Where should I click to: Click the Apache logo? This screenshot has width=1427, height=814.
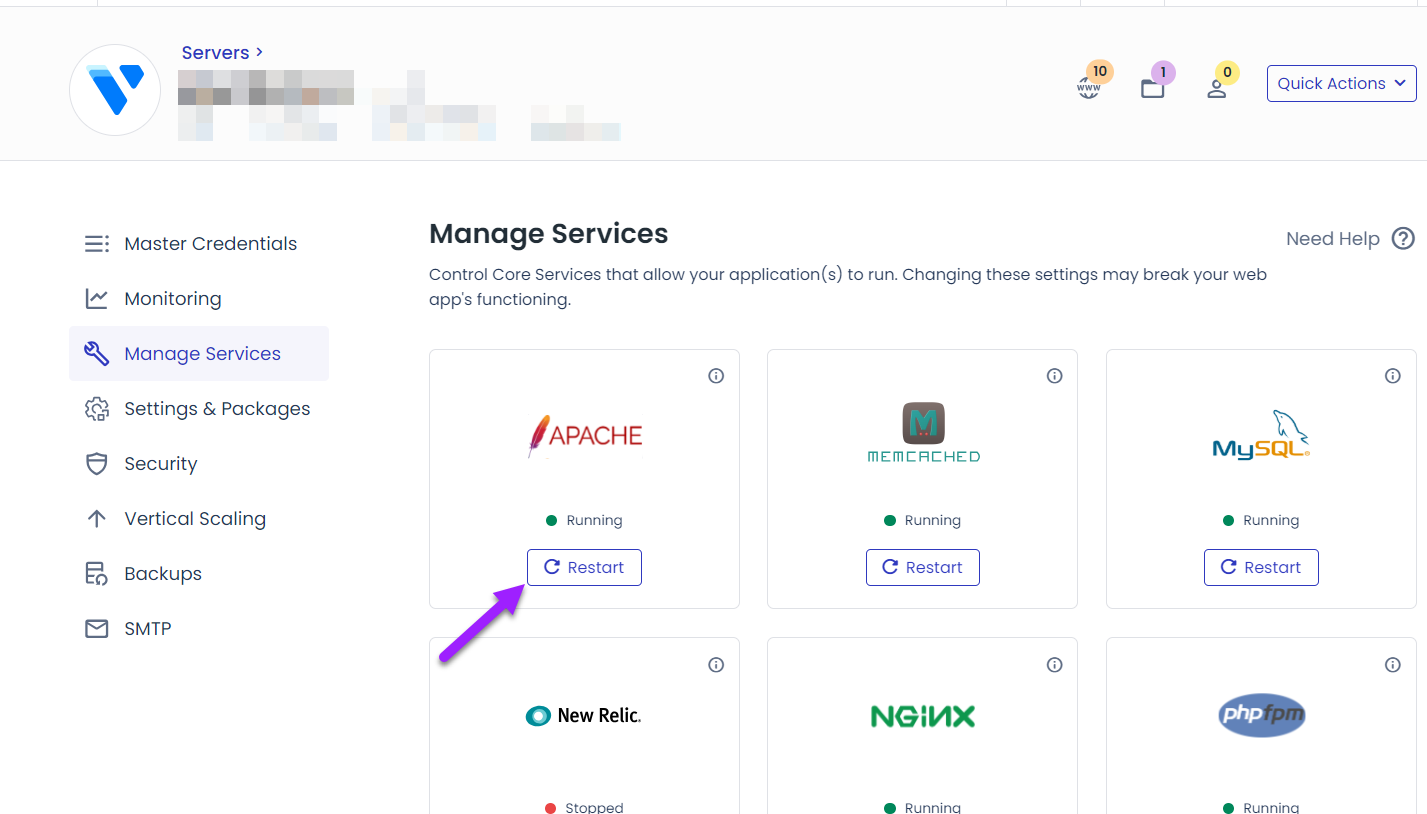point(585,435)
